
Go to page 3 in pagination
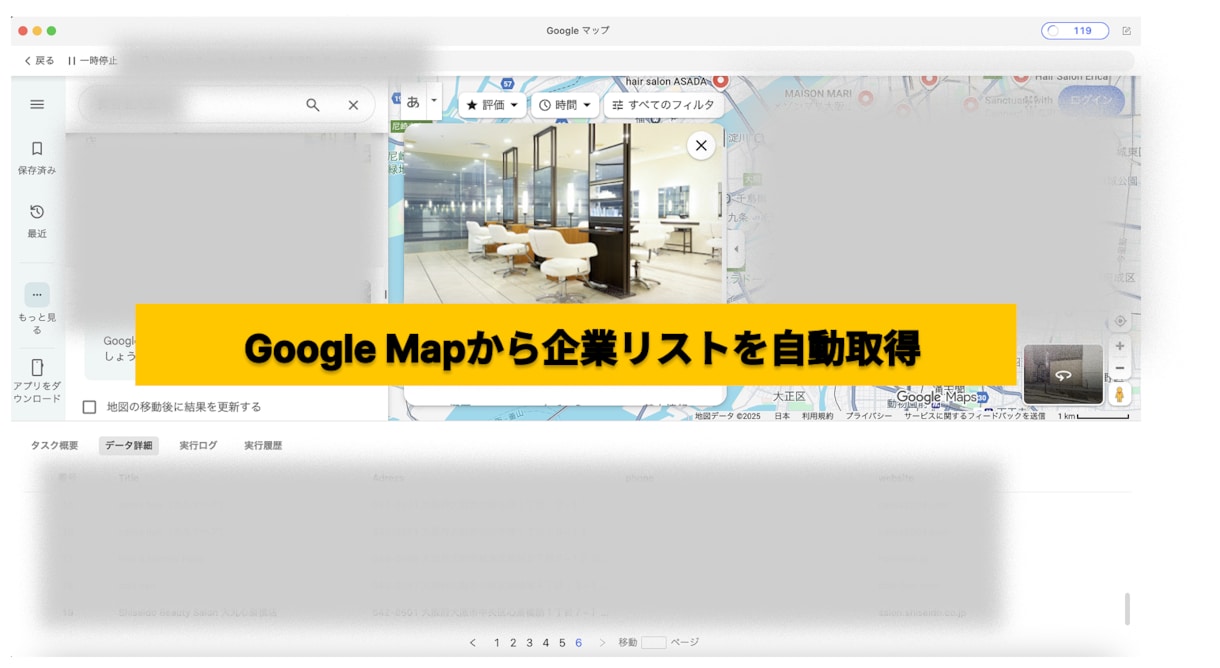530,643
